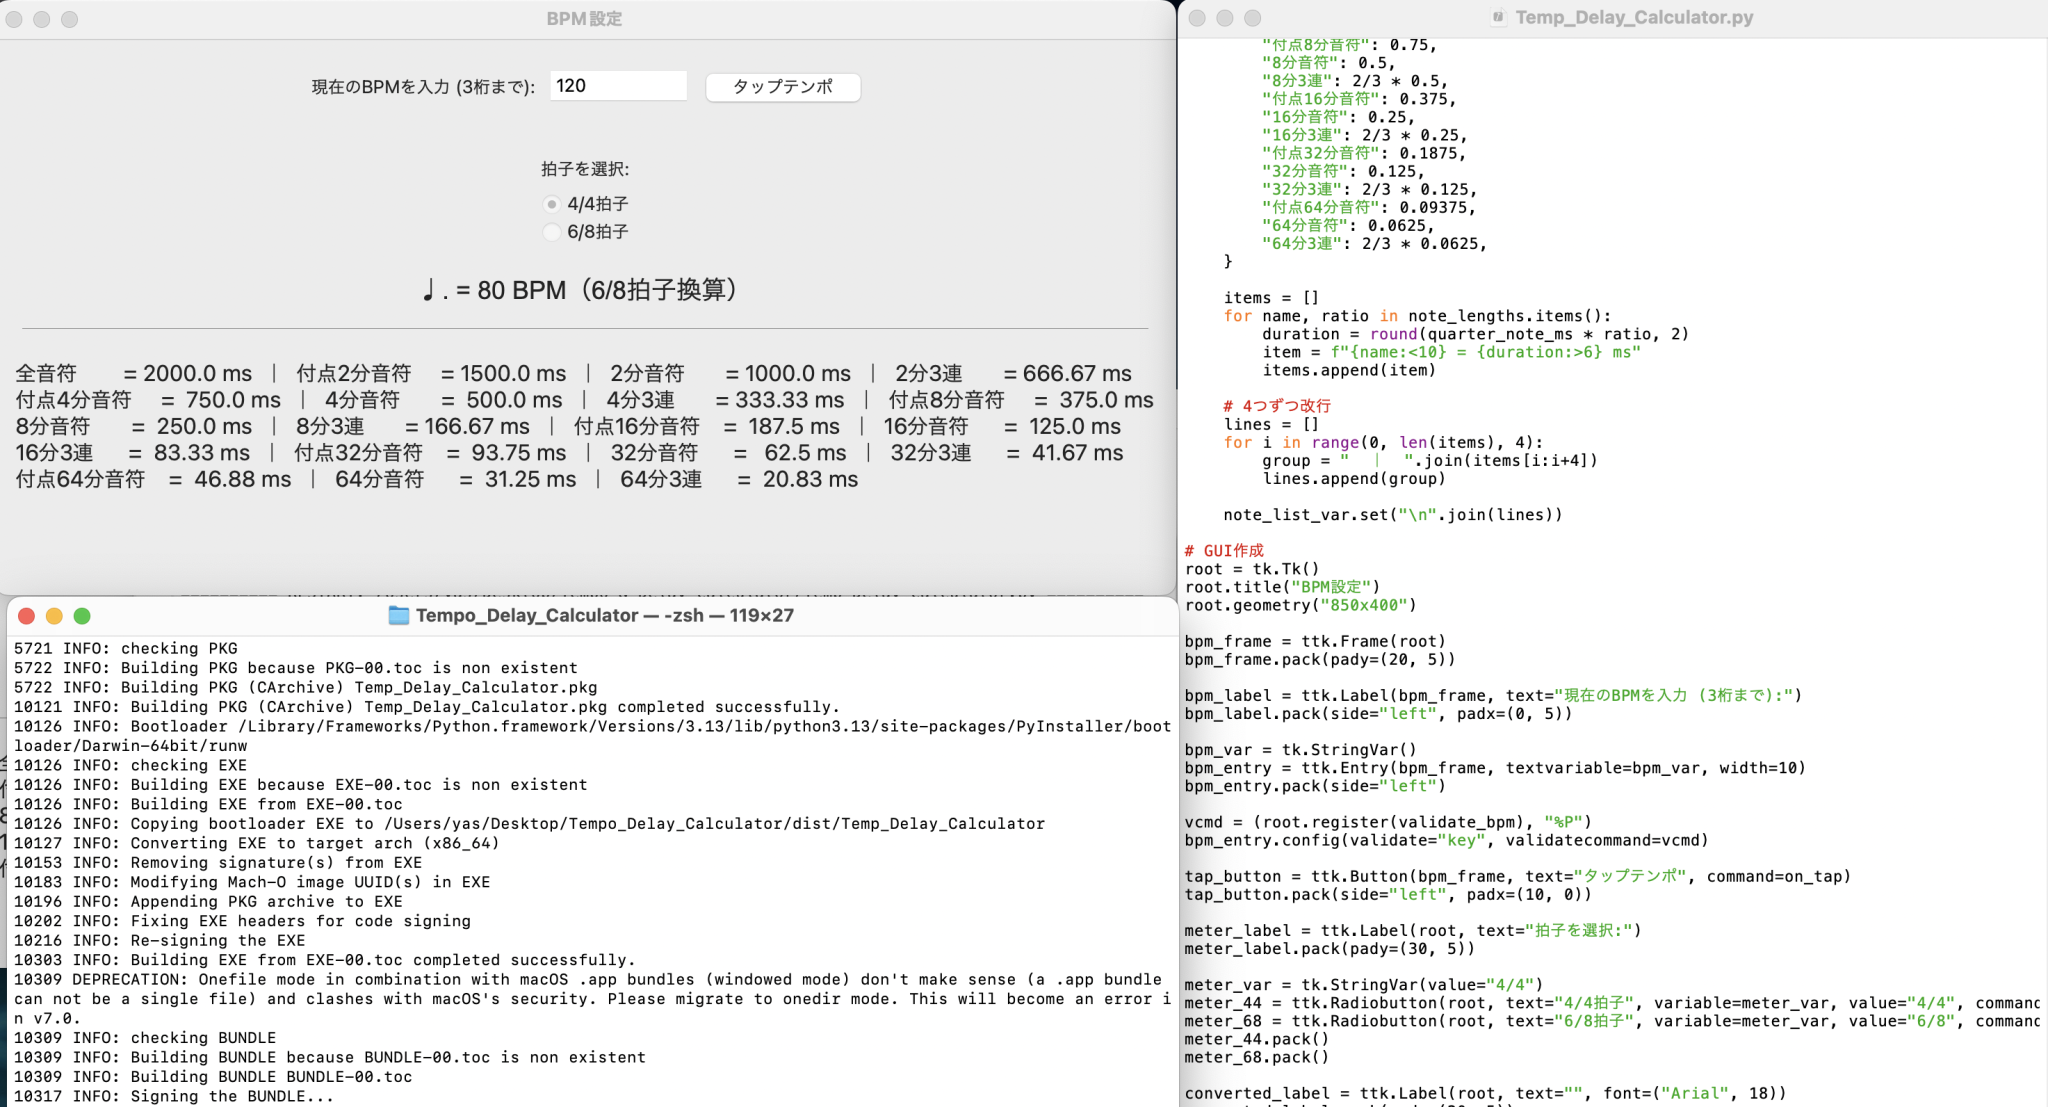Minimize the Temp_Delay_Calculator.py editor window
The image size is (2048, 1107).
(x=1225, y=18)
